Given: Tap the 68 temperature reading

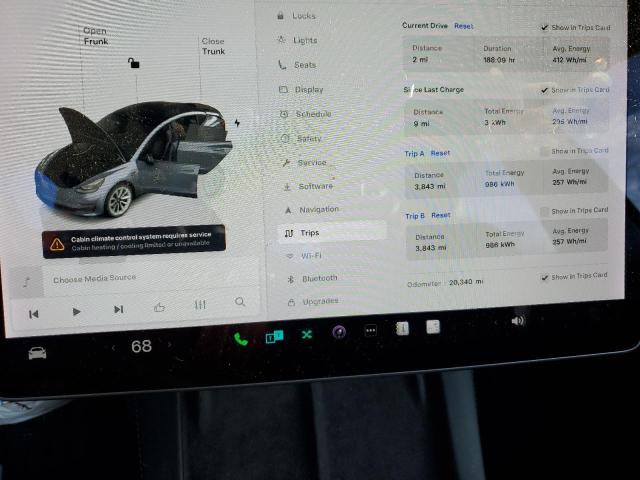Looking at the screenshot, I should point(141,347).
